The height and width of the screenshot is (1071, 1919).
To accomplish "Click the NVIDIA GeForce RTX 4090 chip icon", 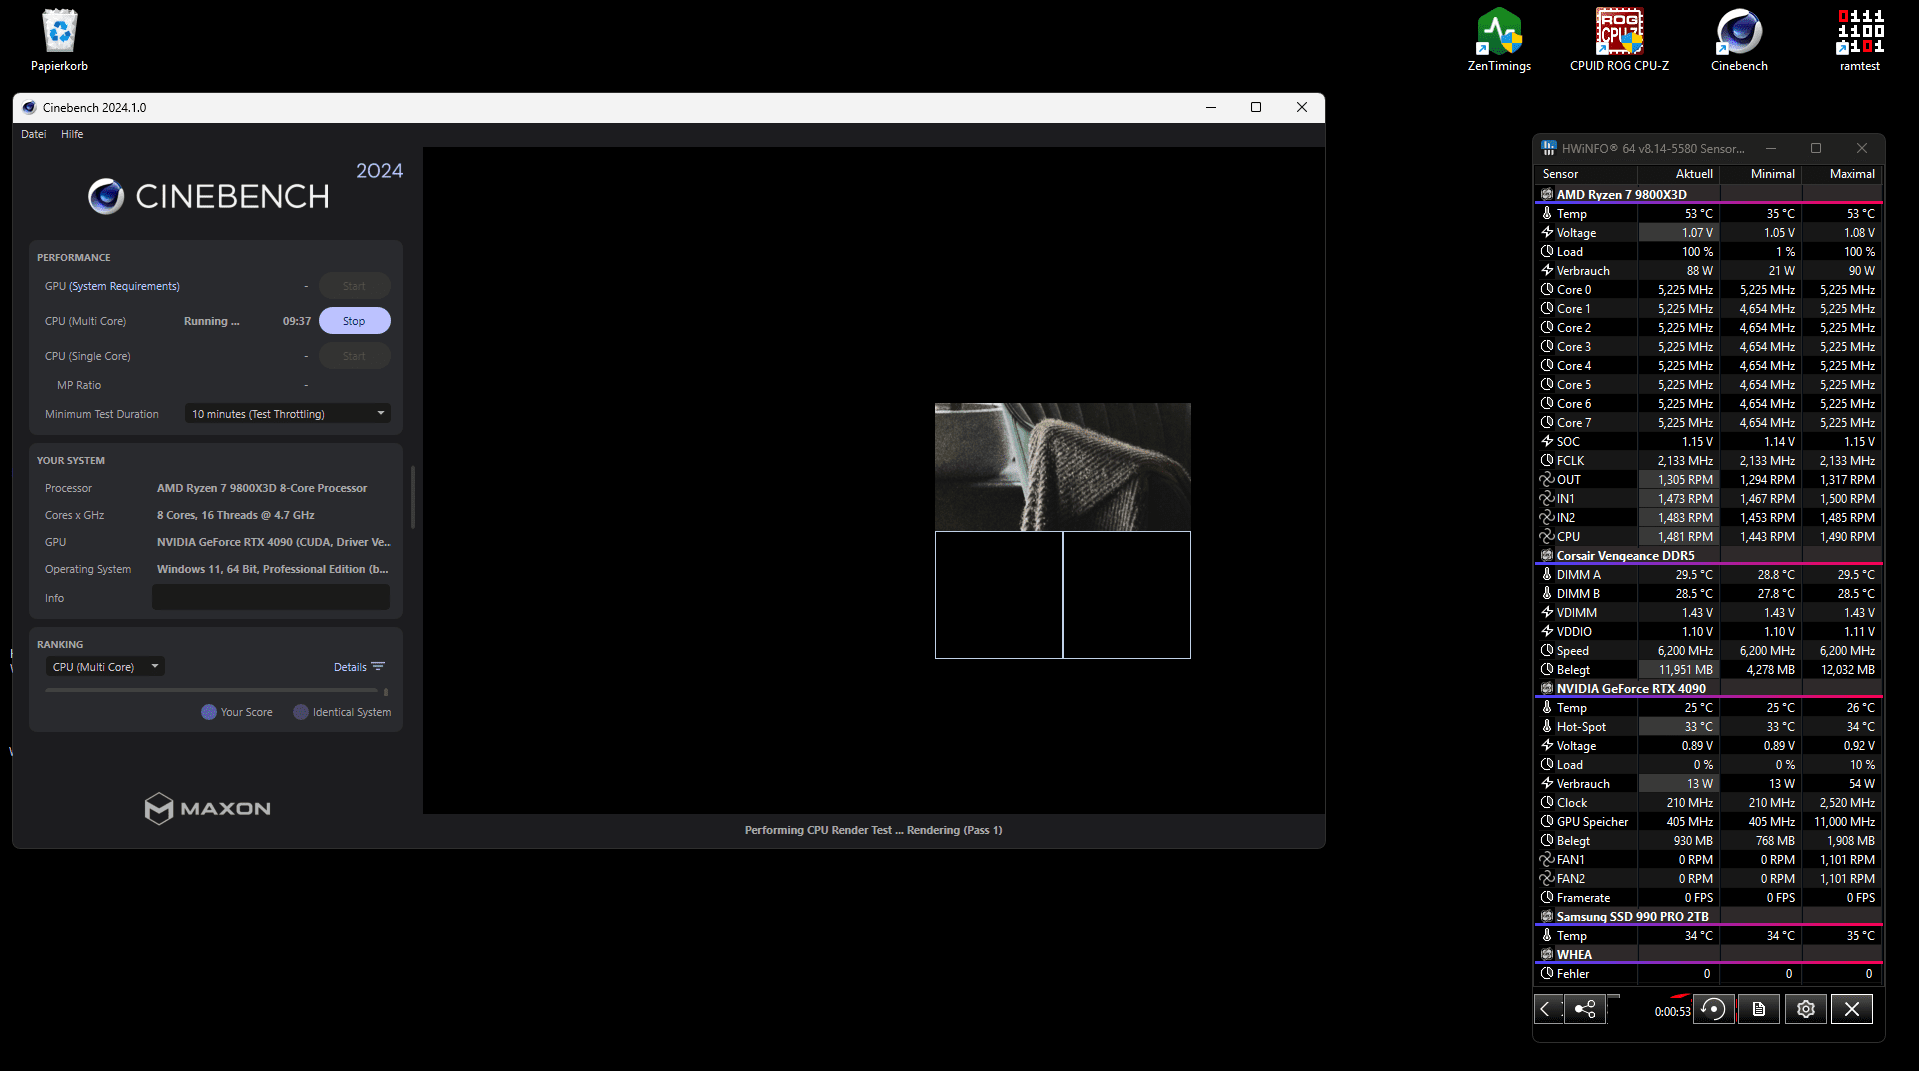I will [1547, 689].
